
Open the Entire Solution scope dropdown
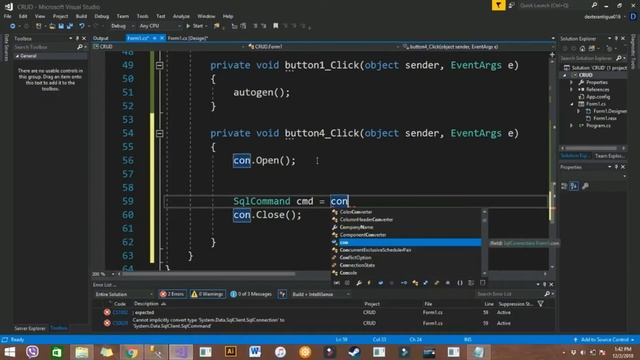tap(124, 294)
